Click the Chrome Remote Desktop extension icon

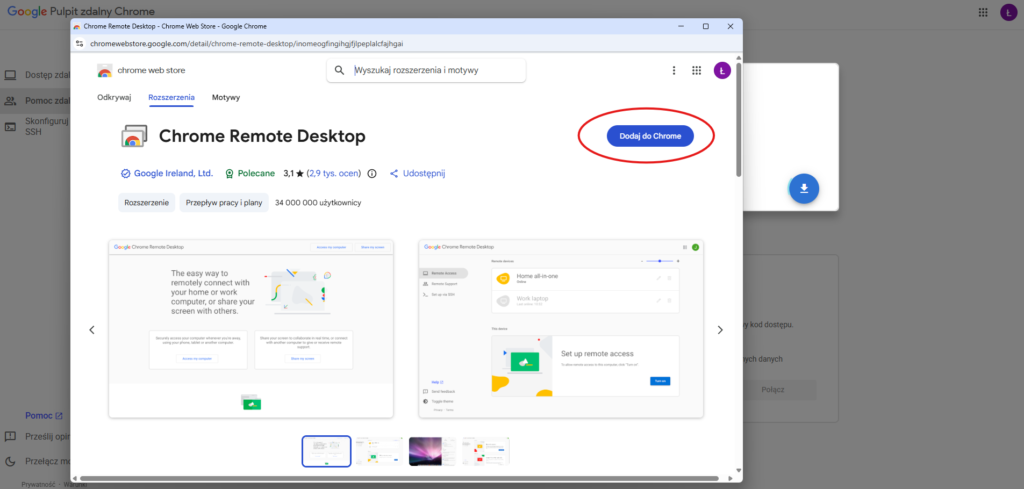point(133,136)
